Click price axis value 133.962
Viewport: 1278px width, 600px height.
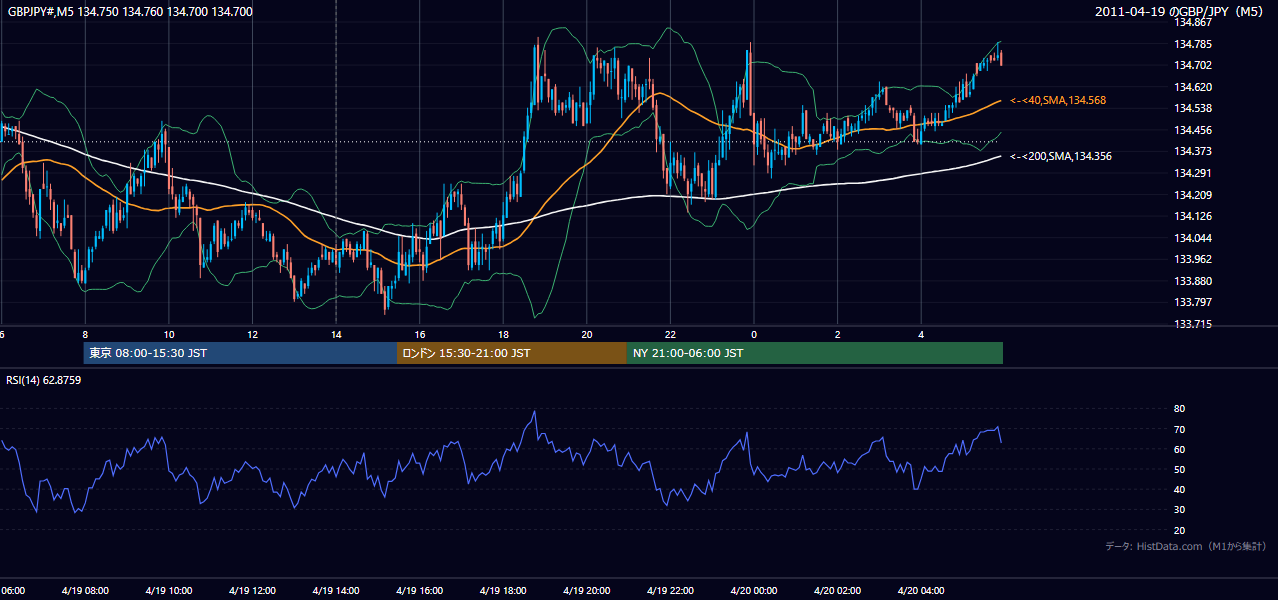[1192, 259]
